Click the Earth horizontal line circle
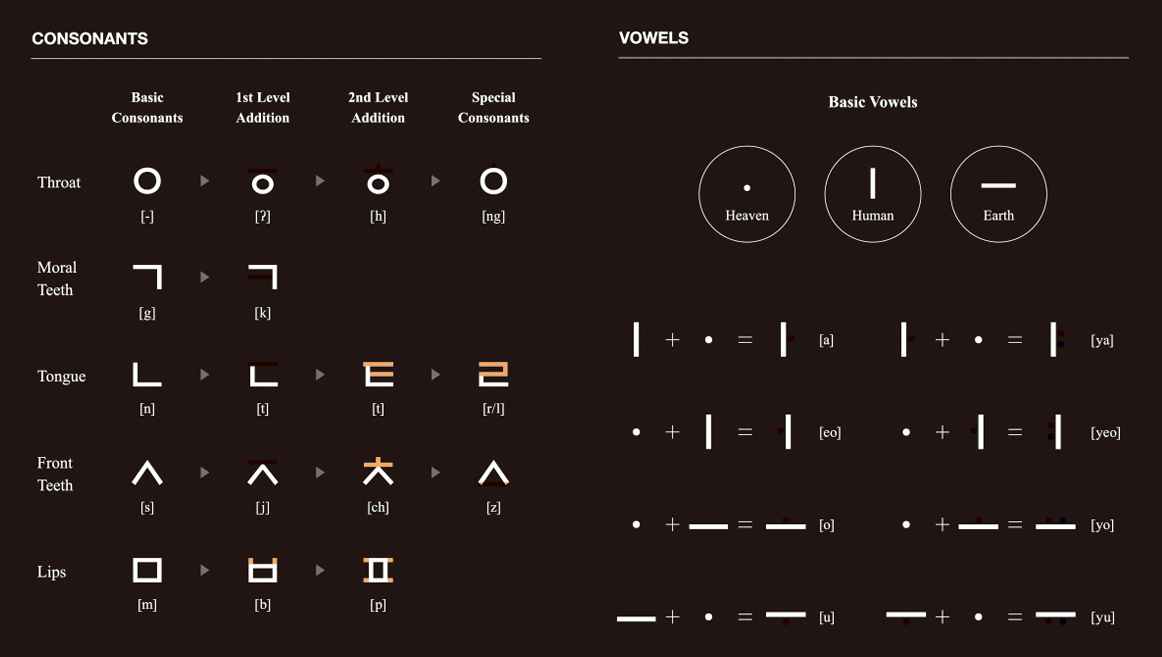Screen dimensions: 1162x657 [x=998, y=194]
